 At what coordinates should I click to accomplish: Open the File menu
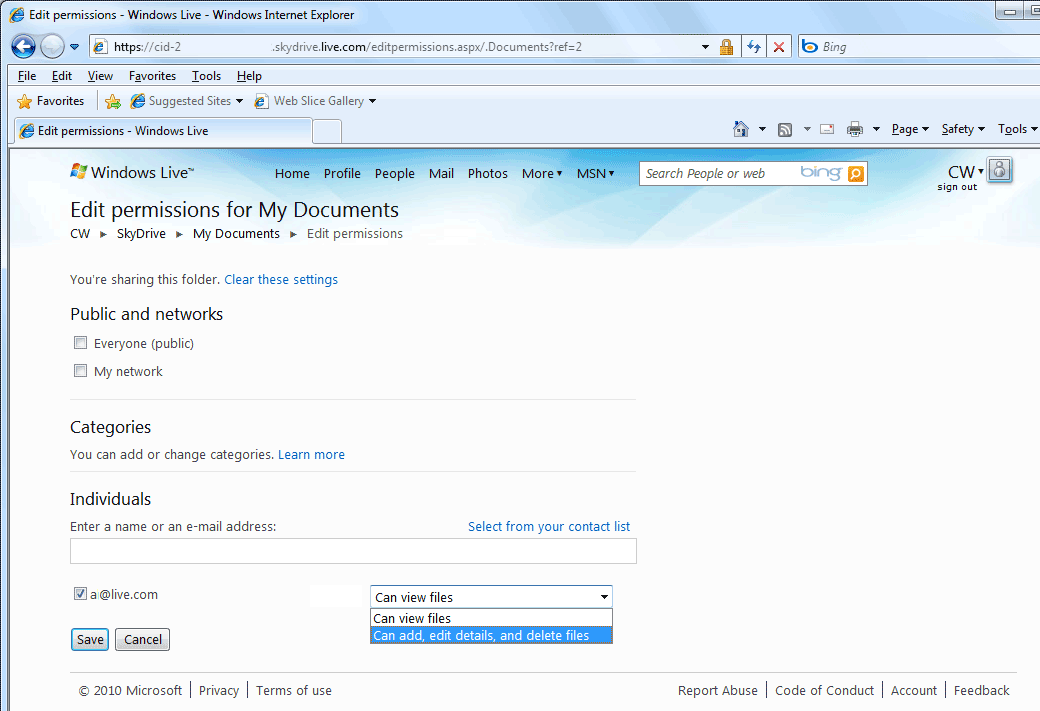pos(27,76)
